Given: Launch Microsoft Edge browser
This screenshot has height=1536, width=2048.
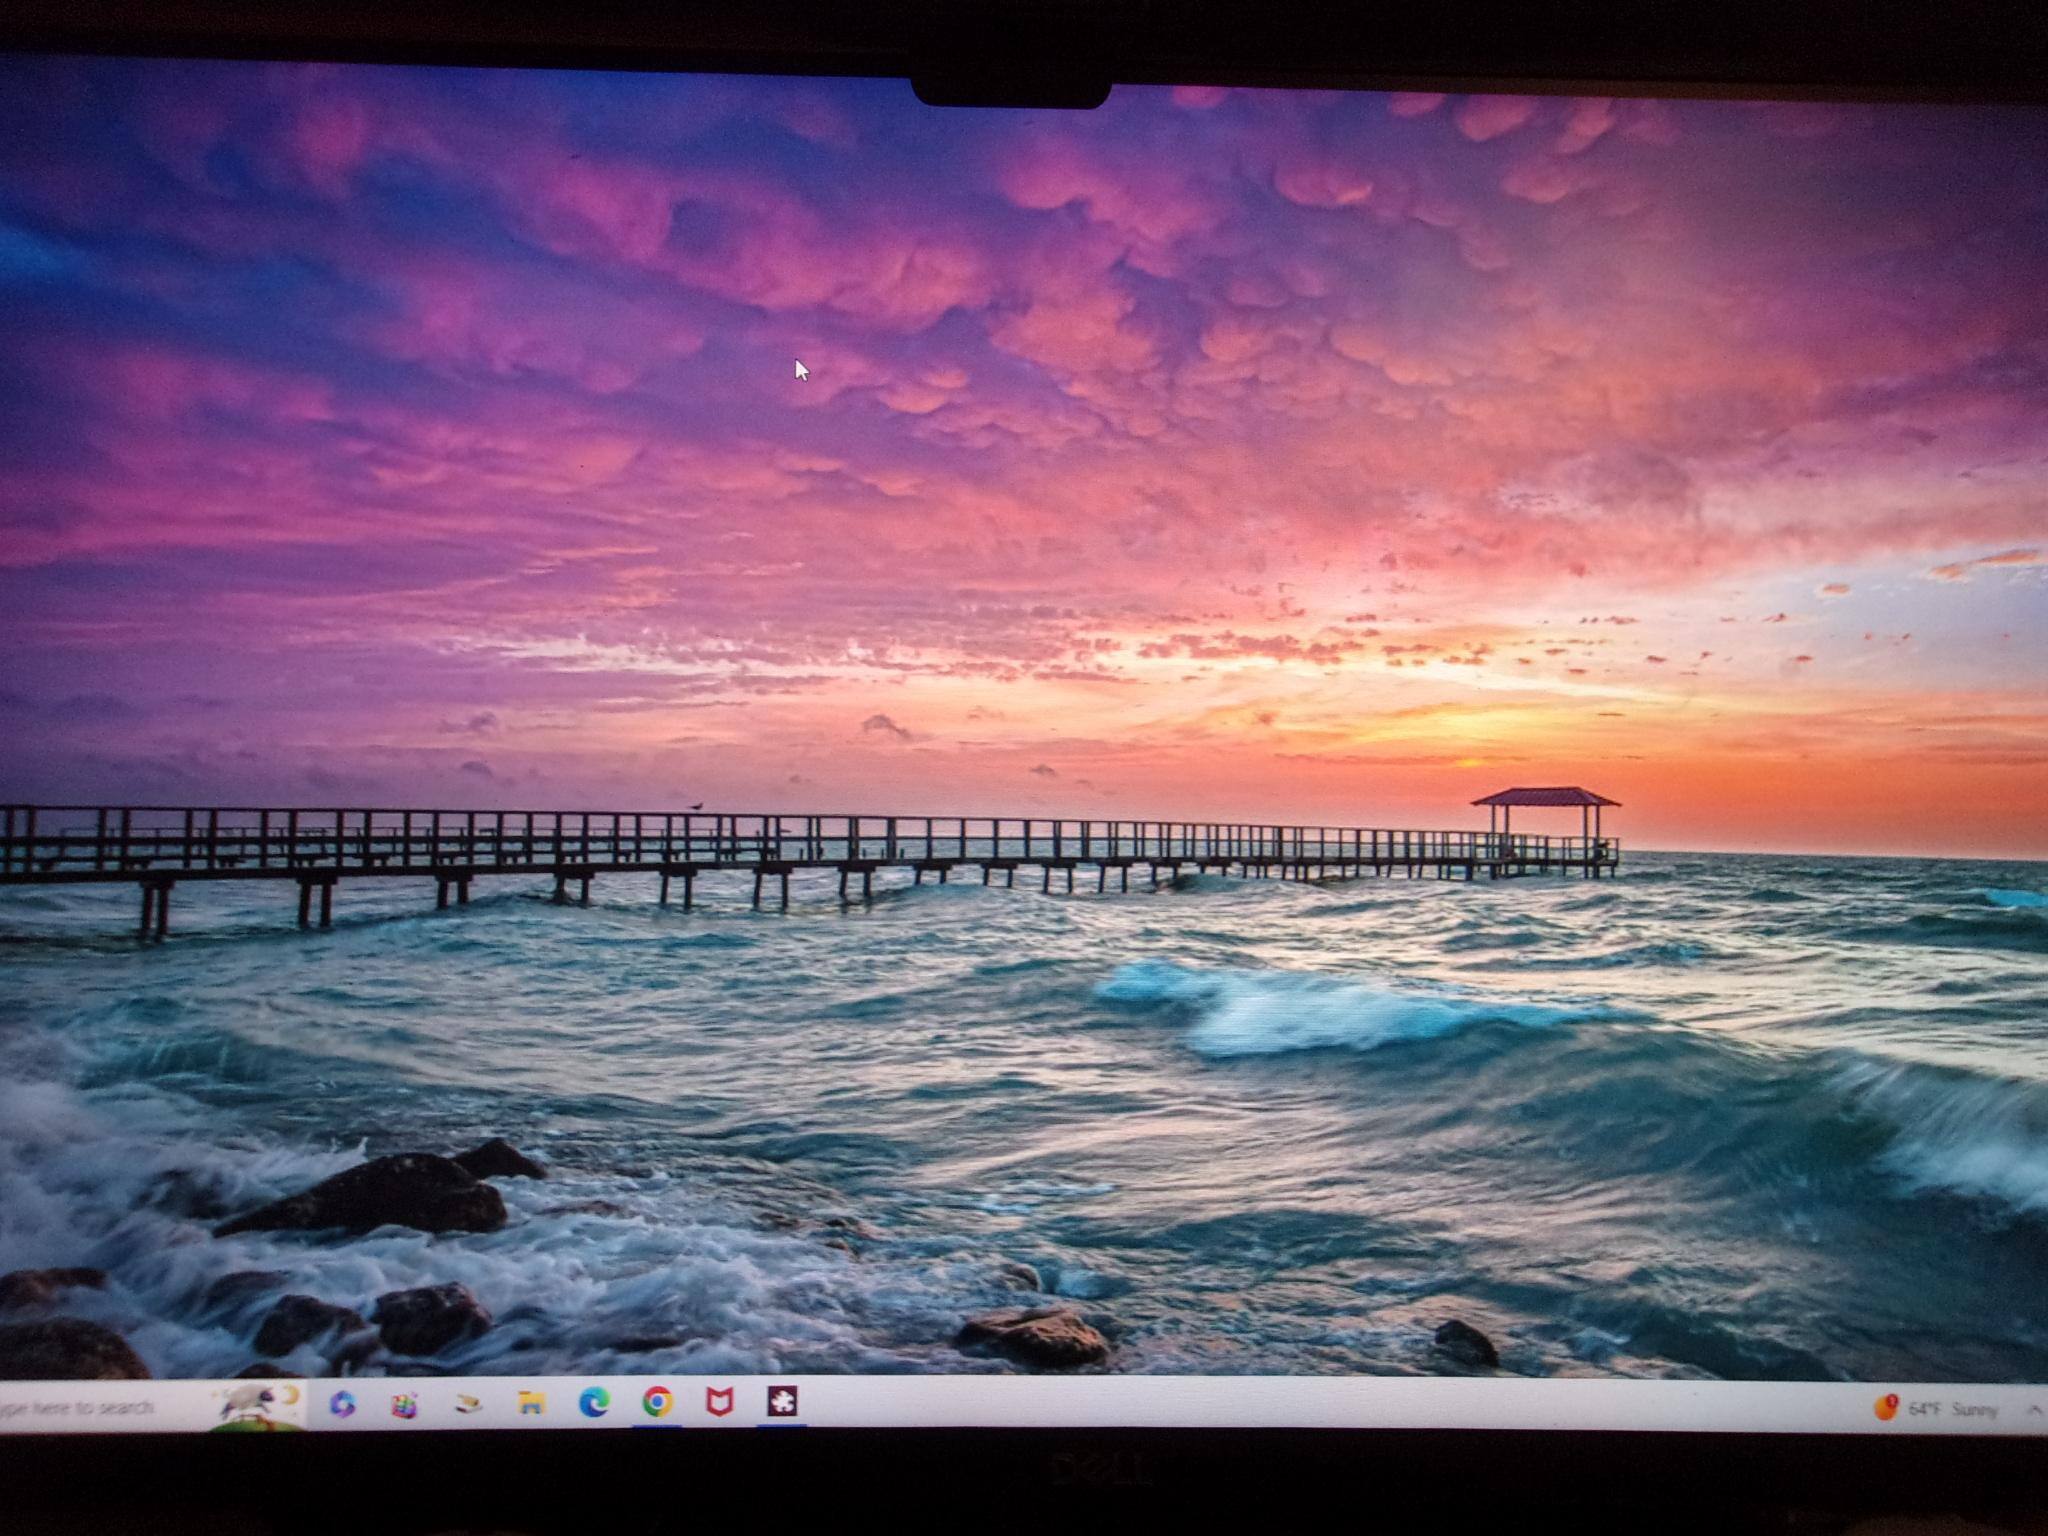Looking at the screenshot, I should click(594, 1404).
